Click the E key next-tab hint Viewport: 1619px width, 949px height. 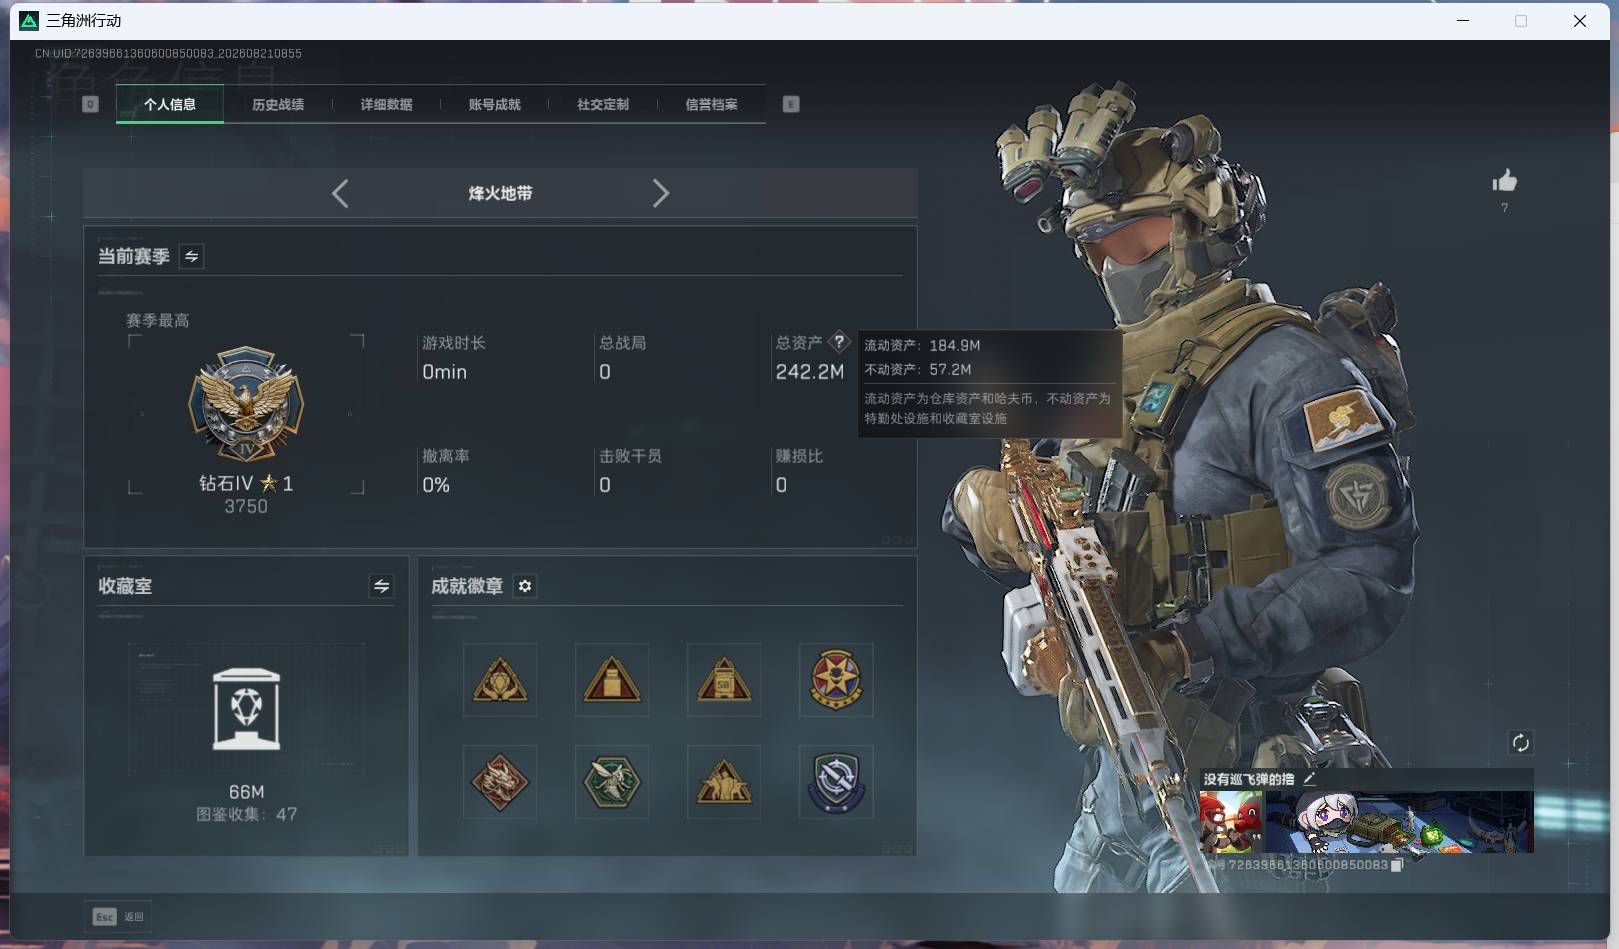[x=791, y=104]
